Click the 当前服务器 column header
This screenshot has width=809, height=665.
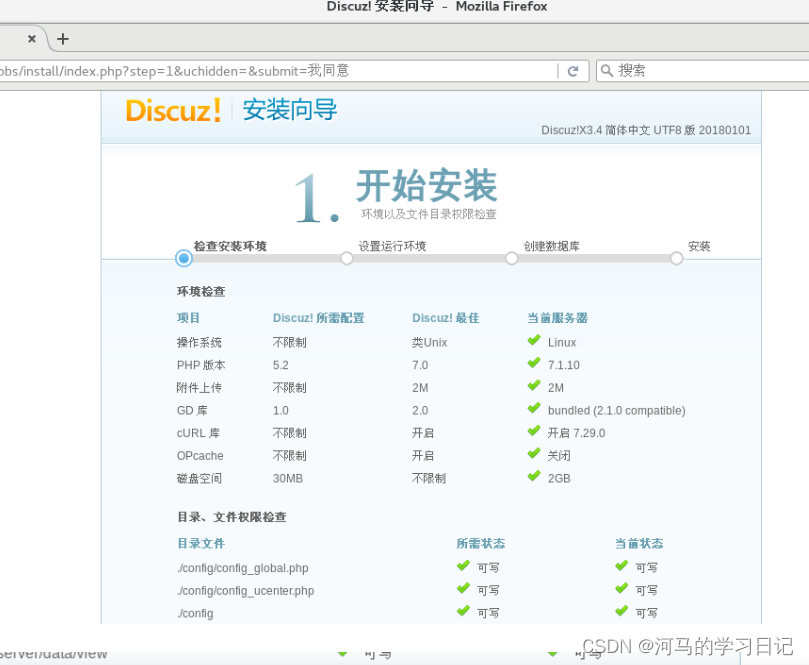click(x=557, y=318)
